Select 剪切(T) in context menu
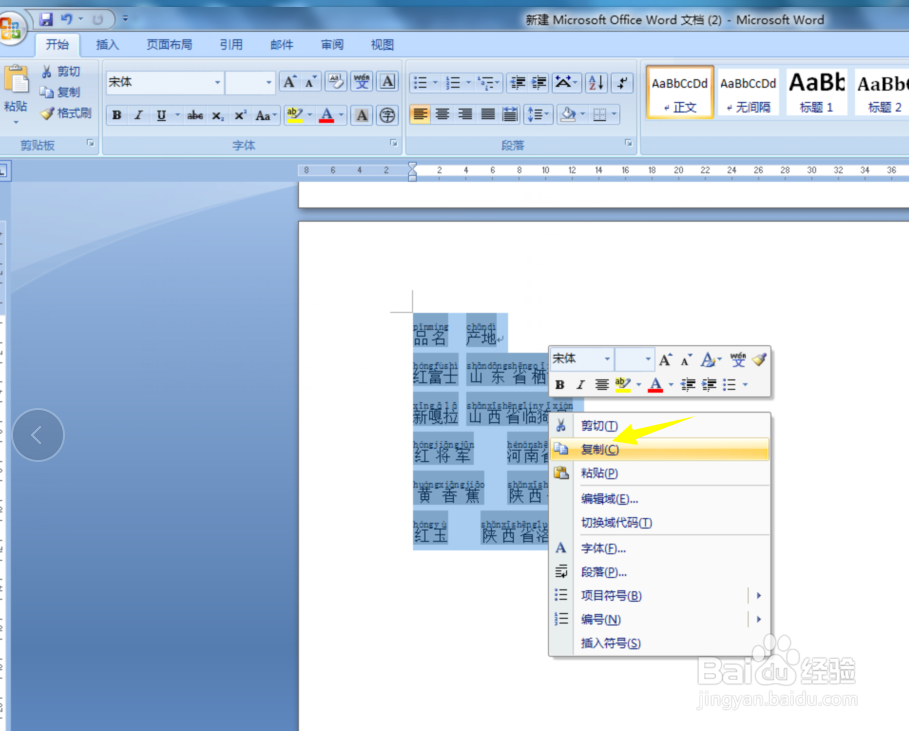This screenshot has height=731, width=909. click(660, 425)
